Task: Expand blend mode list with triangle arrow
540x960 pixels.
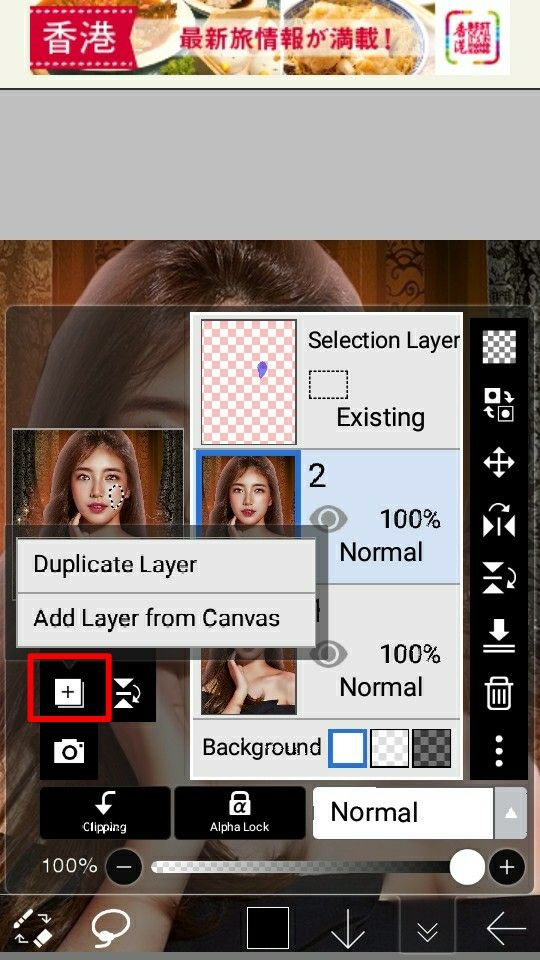Action: click(510, 813)
